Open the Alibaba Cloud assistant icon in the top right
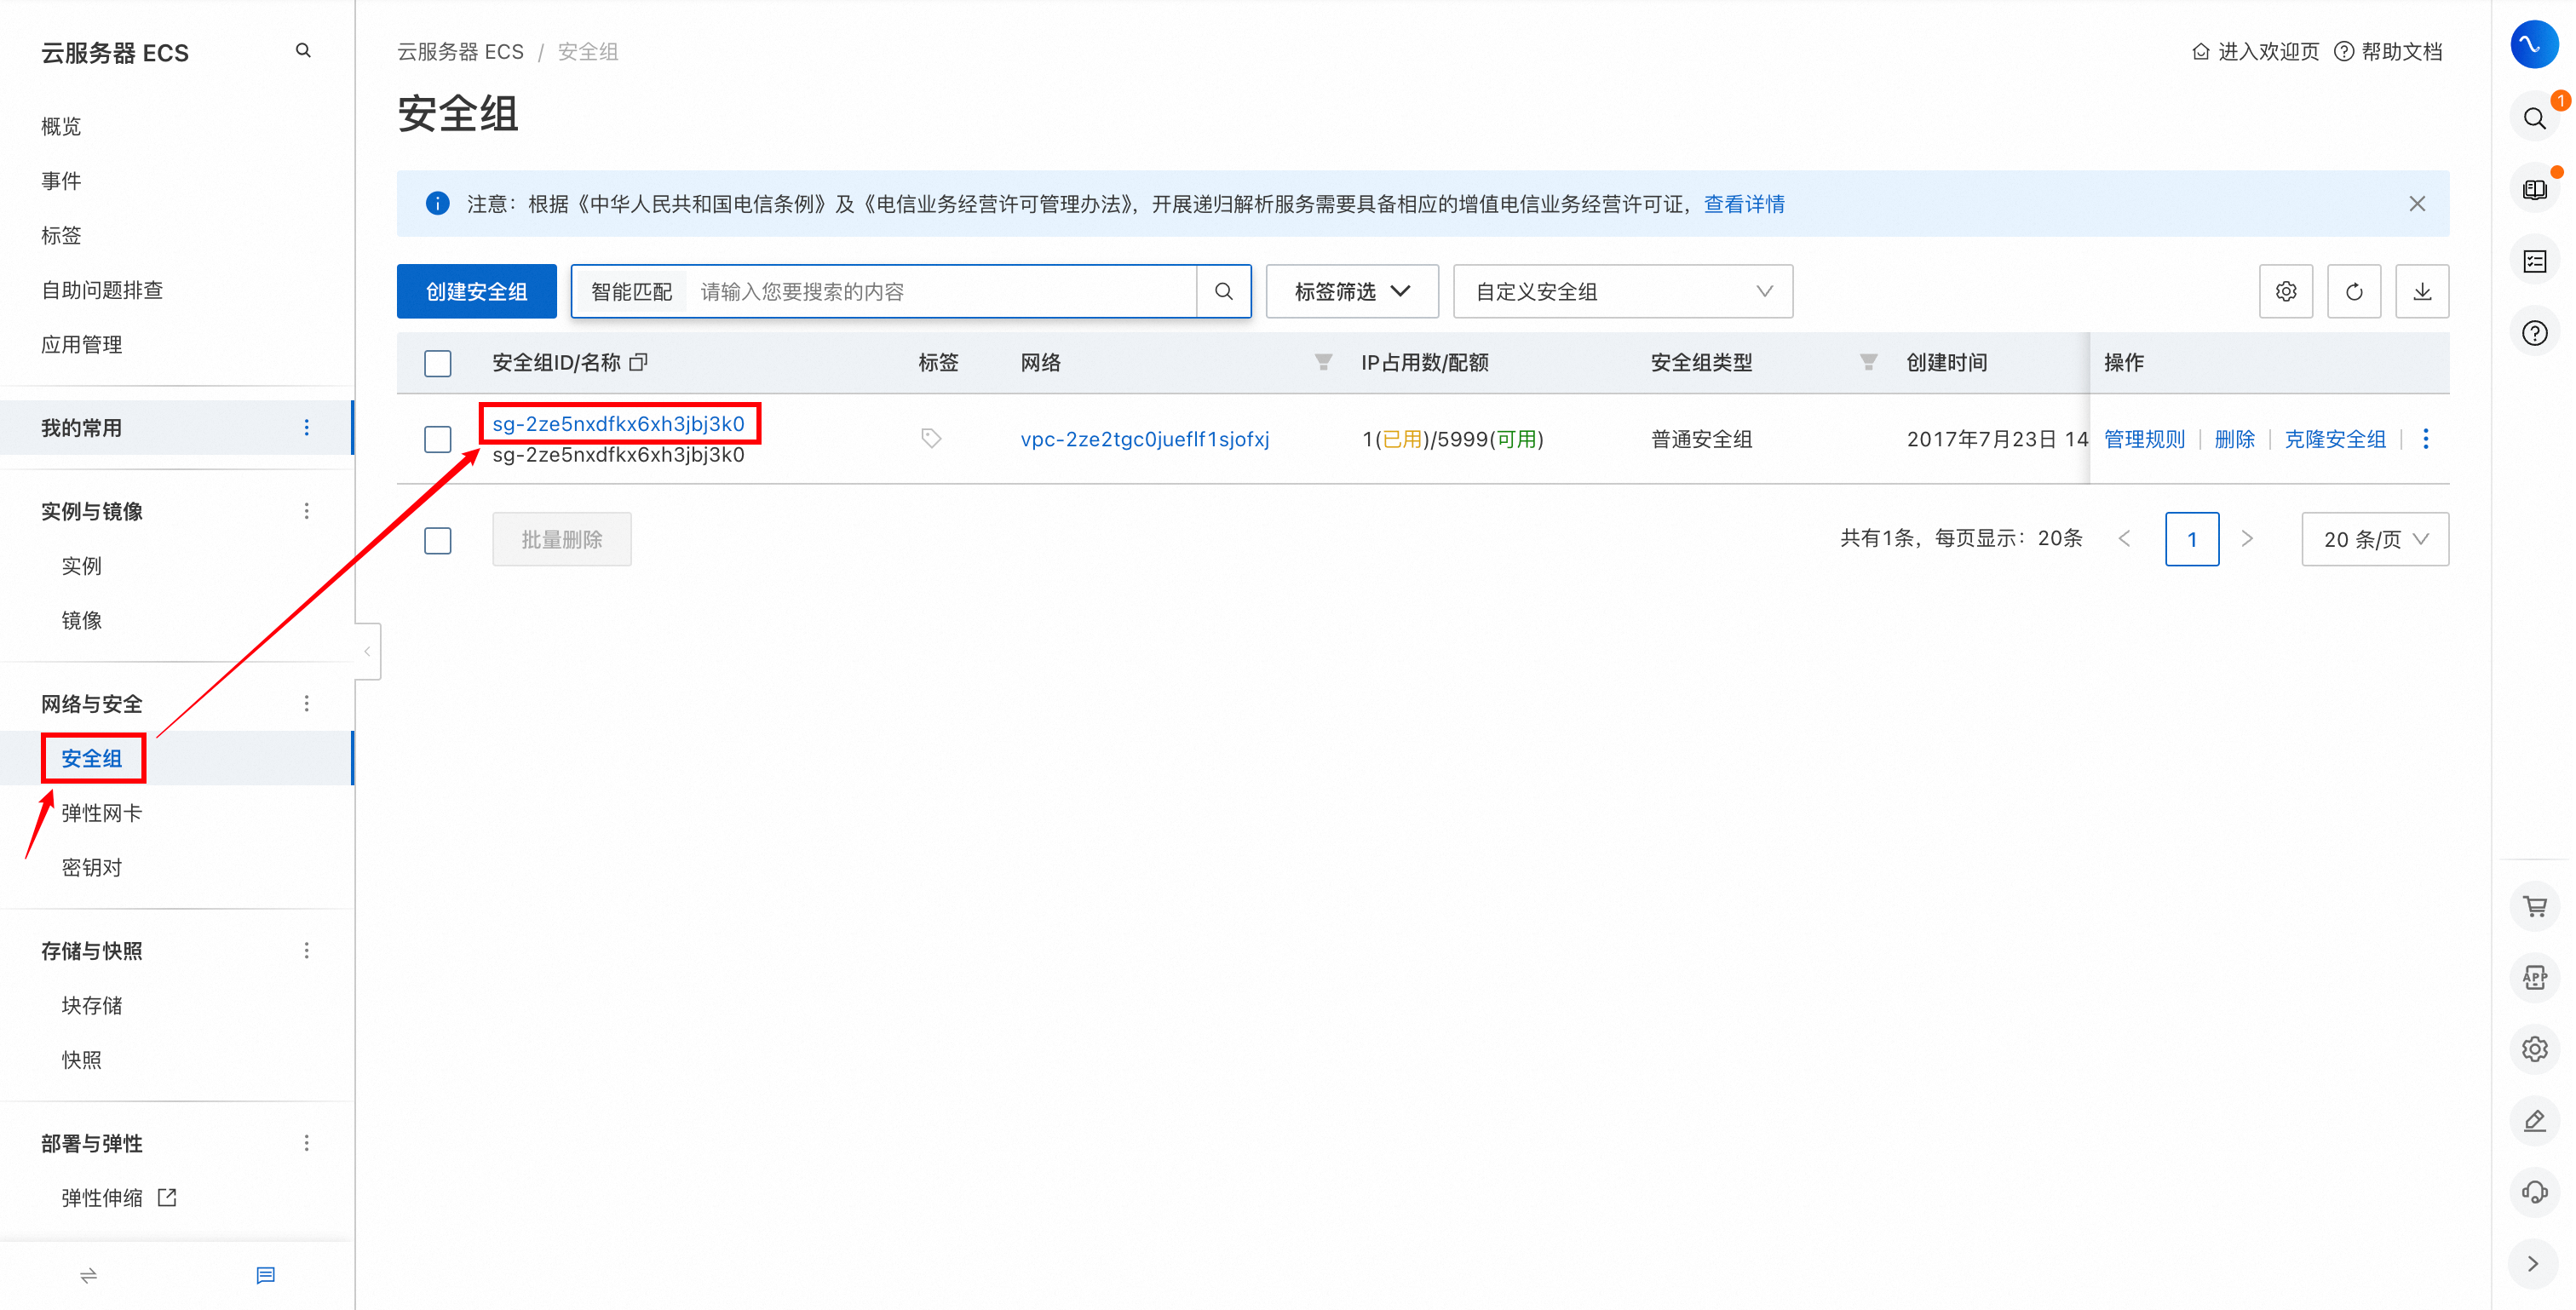The height and width of the screenshot is (1310, 2576). click(2533, 45)
